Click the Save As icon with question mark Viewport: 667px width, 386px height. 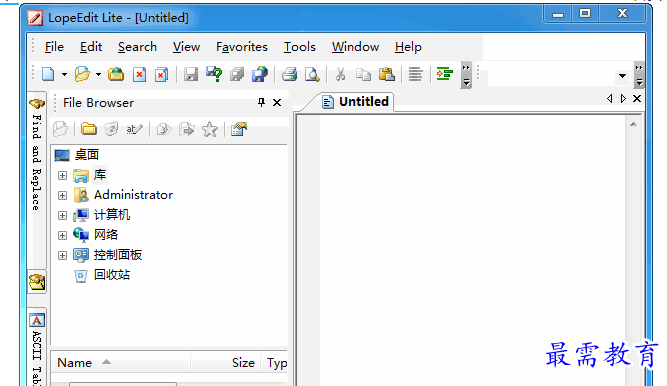pos(214,74)
